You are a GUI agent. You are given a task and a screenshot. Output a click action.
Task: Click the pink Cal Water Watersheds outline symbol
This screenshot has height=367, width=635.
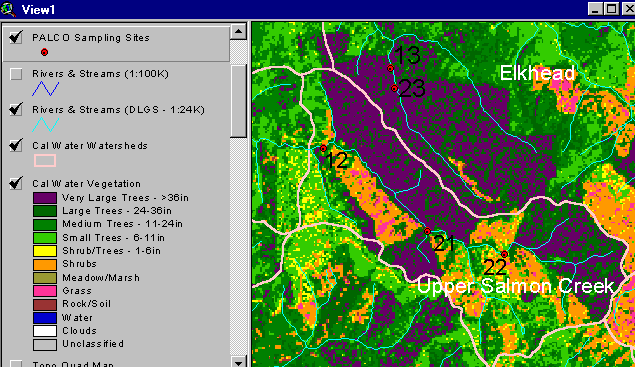pyautogui.click(x=45, y=161)
